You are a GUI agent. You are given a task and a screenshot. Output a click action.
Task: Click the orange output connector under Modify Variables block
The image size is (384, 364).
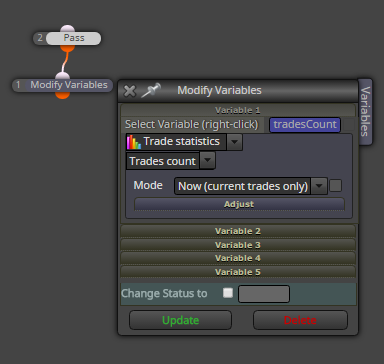pyautogui.click(x=62, y=95)
